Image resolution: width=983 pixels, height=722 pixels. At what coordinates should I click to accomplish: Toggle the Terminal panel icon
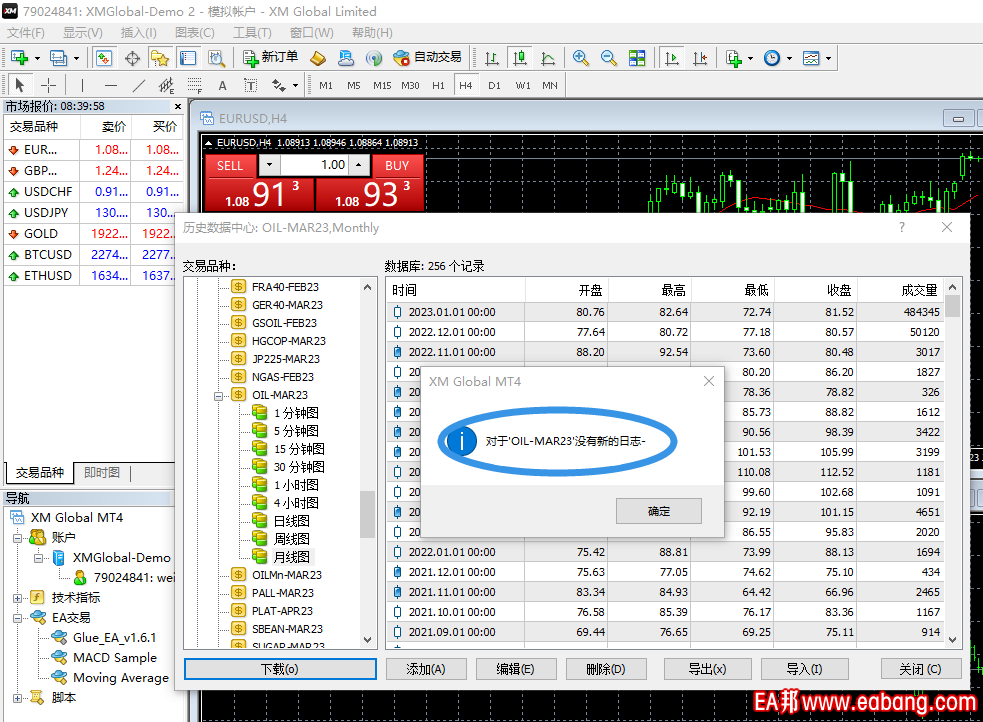pos(188,58)
